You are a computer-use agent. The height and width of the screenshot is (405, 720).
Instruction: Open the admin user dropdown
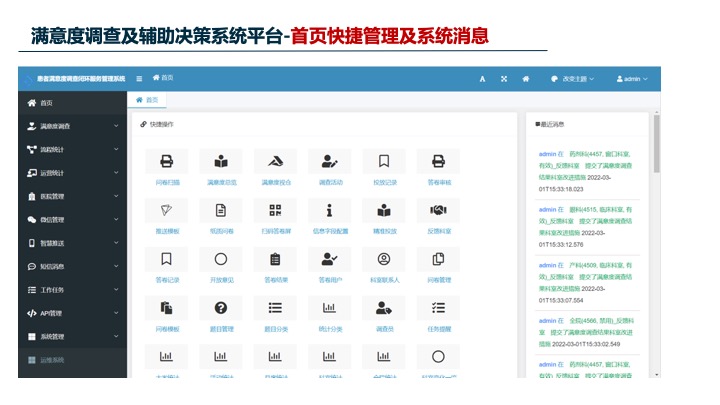tap(632, 79)
